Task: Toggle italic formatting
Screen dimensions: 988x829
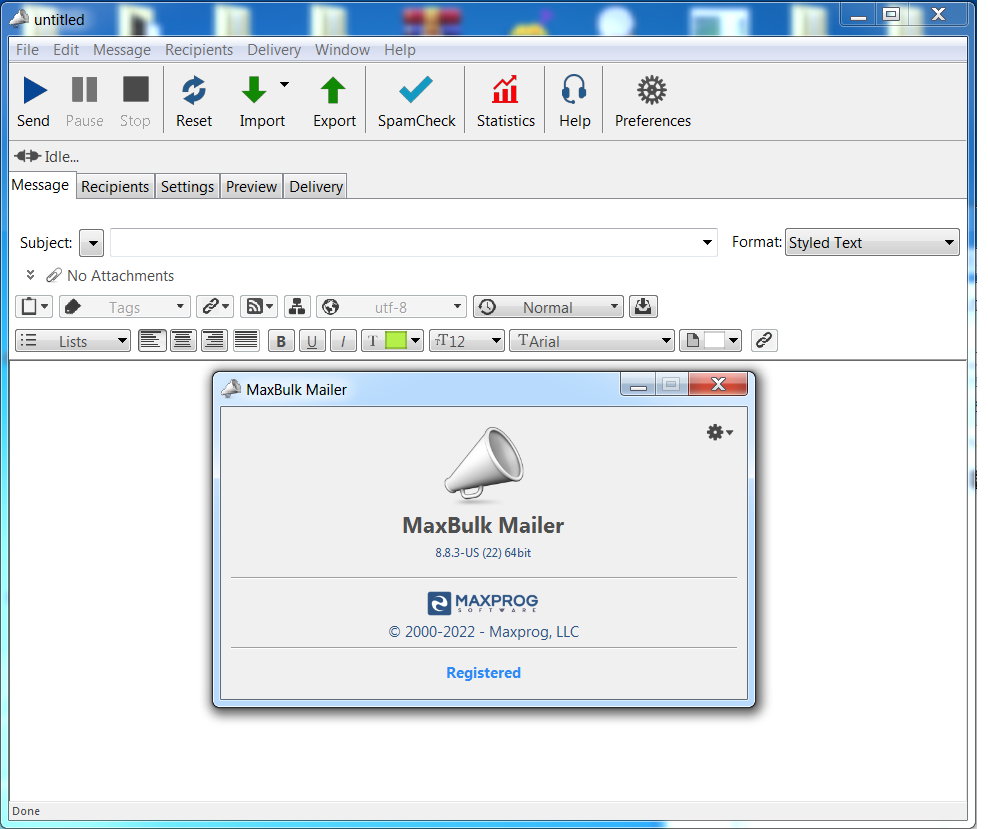Action: coord(343,341)
